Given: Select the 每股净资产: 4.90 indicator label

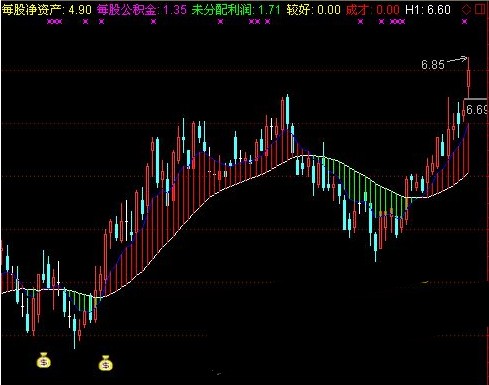Looking at the screenshot, I should click(46, 9).
